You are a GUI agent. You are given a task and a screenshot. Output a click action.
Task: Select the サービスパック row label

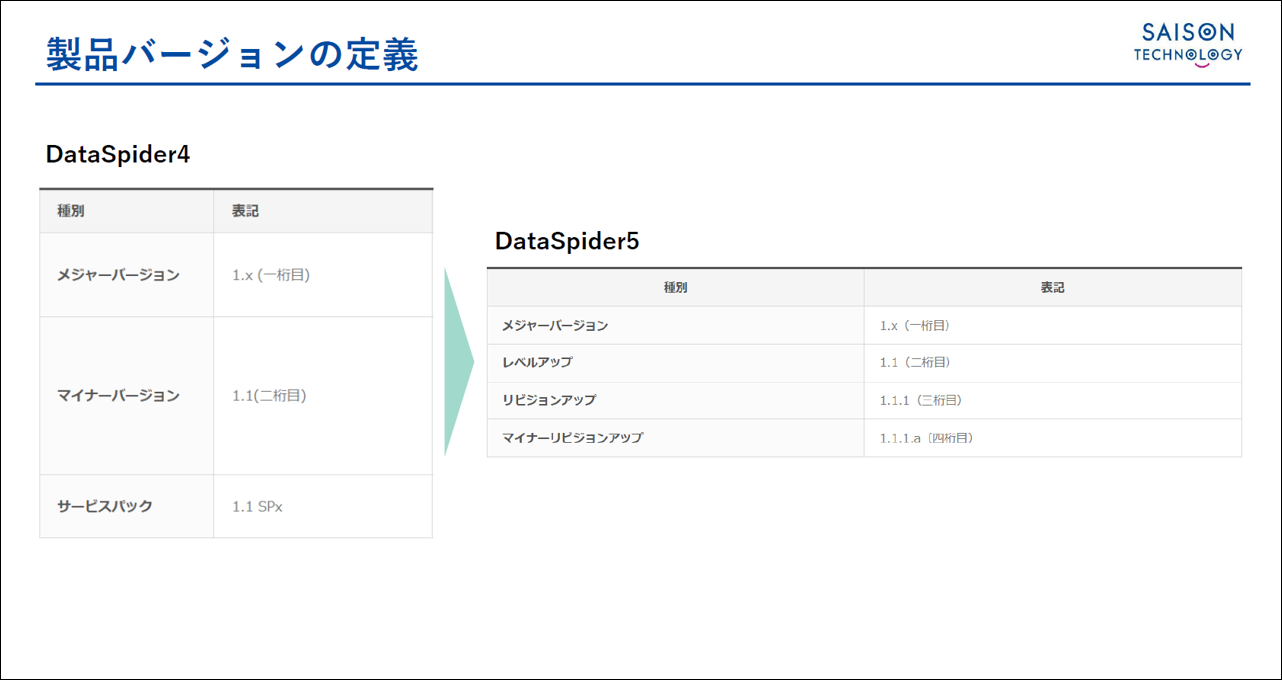105,506
